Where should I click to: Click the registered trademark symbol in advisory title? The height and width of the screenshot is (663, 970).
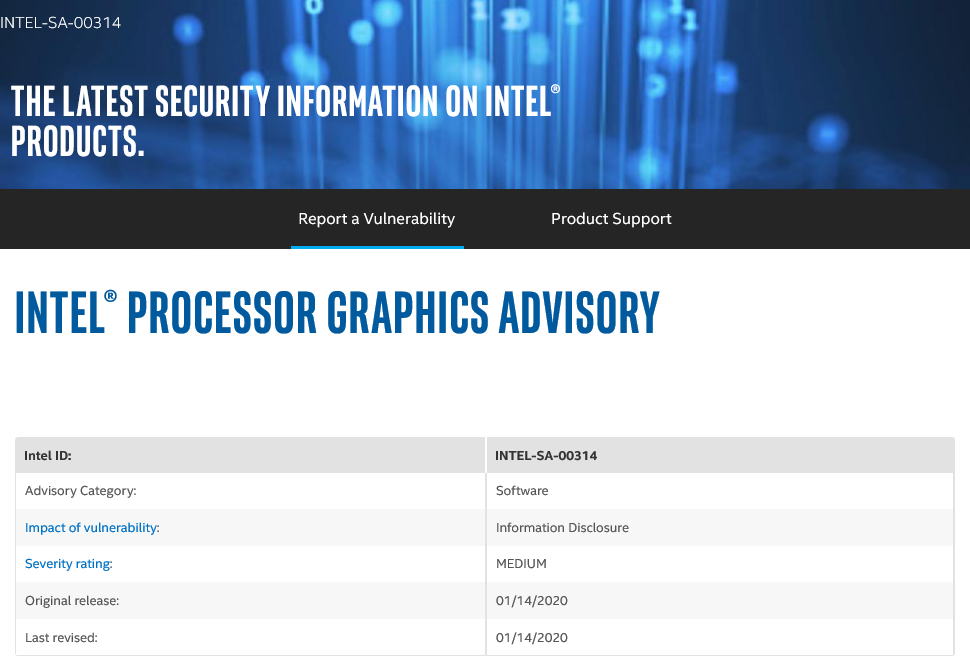pyautogui.click(x=111, y=297)
